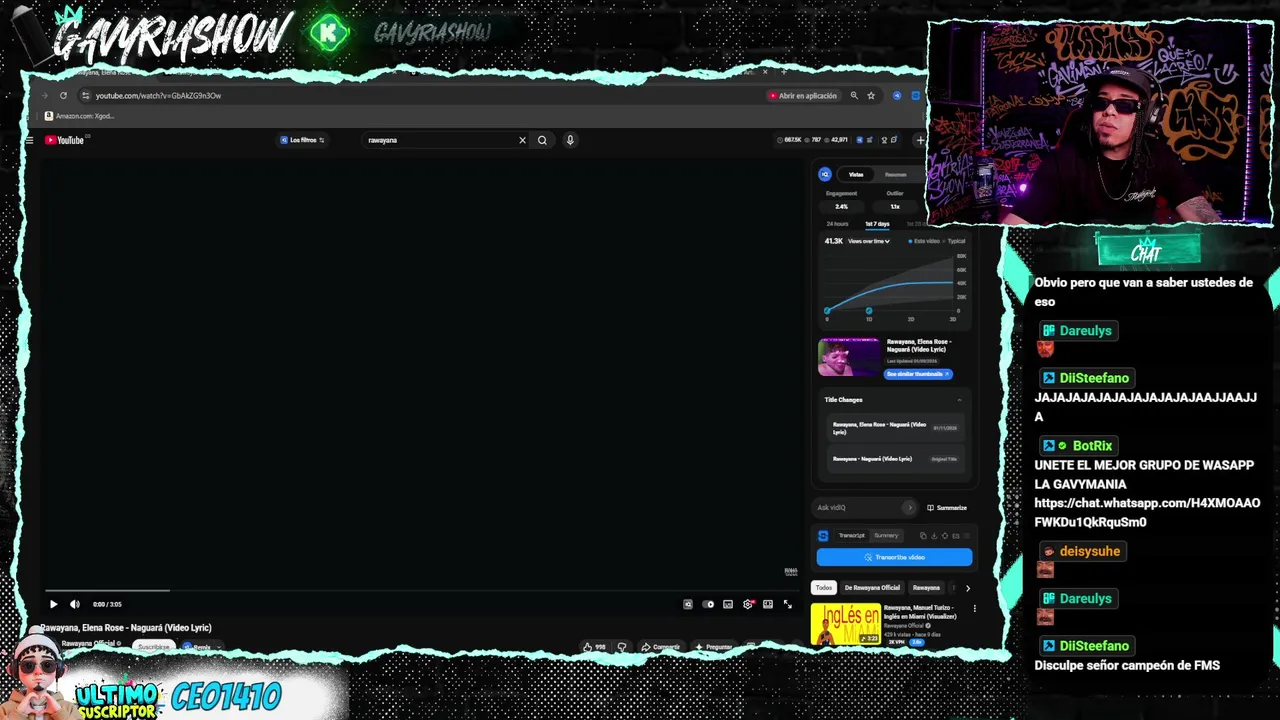Screen dimensions: 1280x720
Task: Open more options for Inglés en Miami video
Action: [975, 608]
